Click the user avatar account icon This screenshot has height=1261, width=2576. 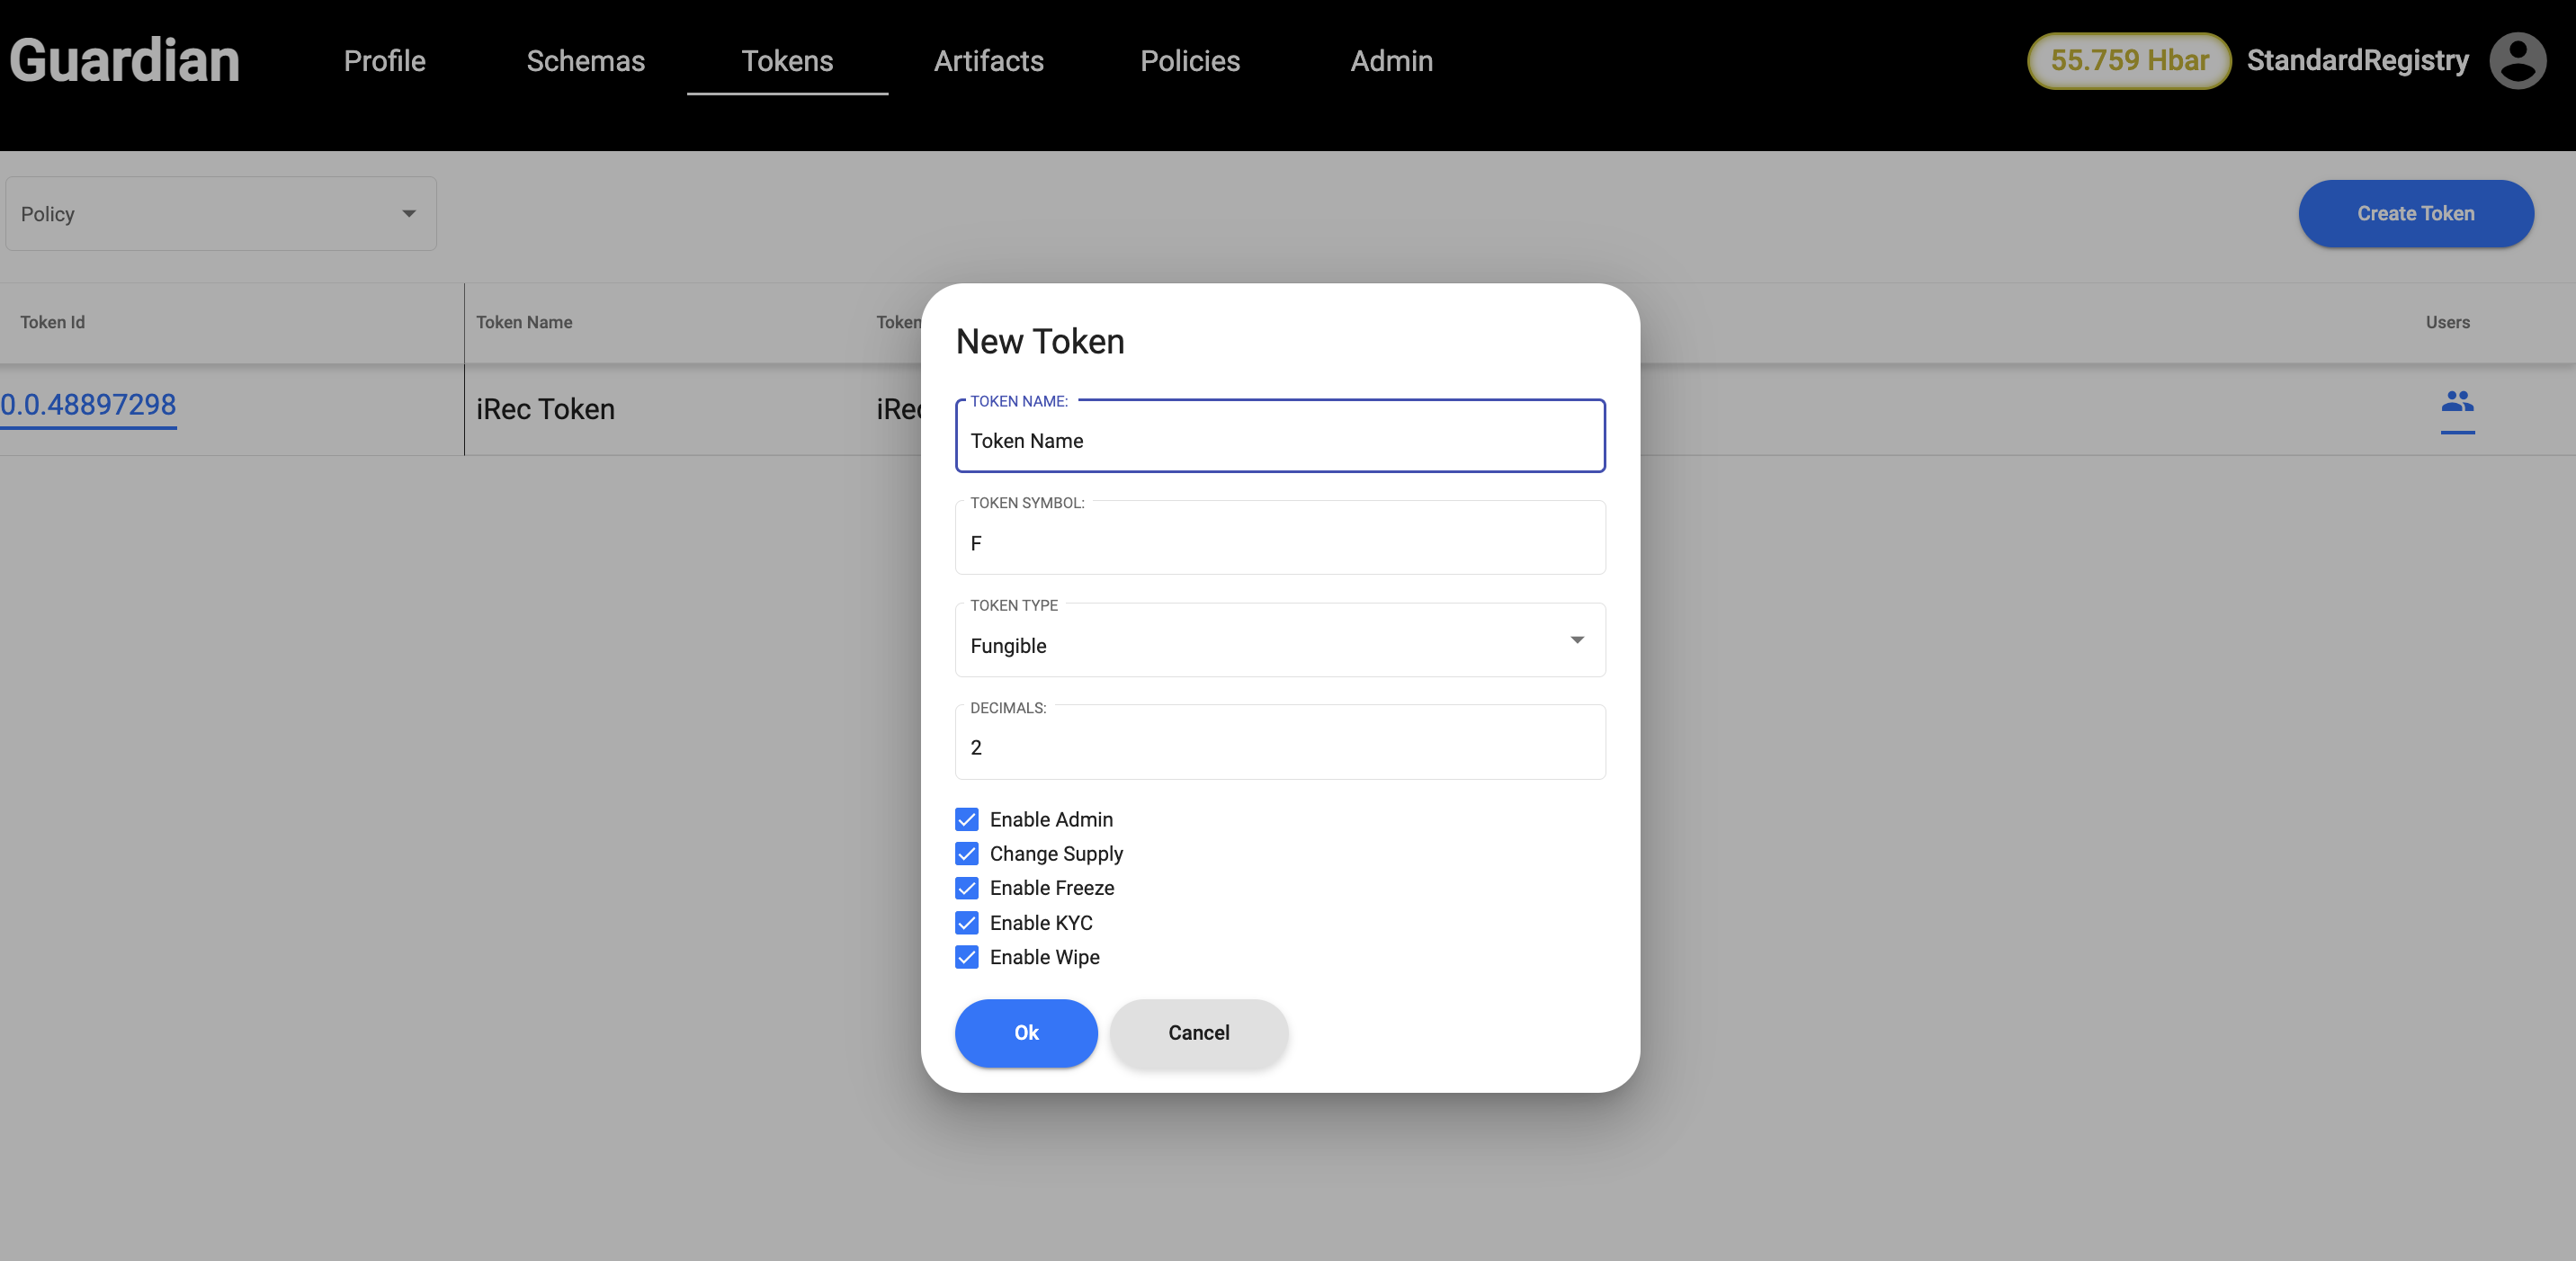tap(2516, 61)
